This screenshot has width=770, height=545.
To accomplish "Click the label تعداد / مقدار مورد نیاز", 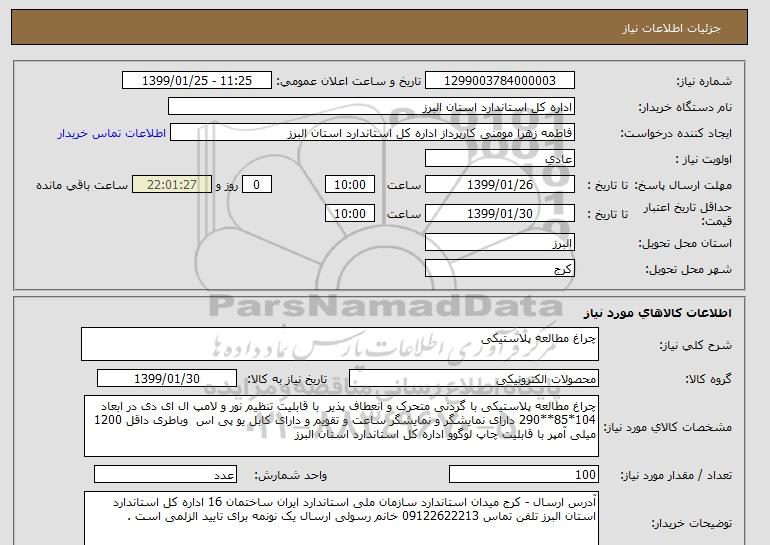I will point(676,475).
